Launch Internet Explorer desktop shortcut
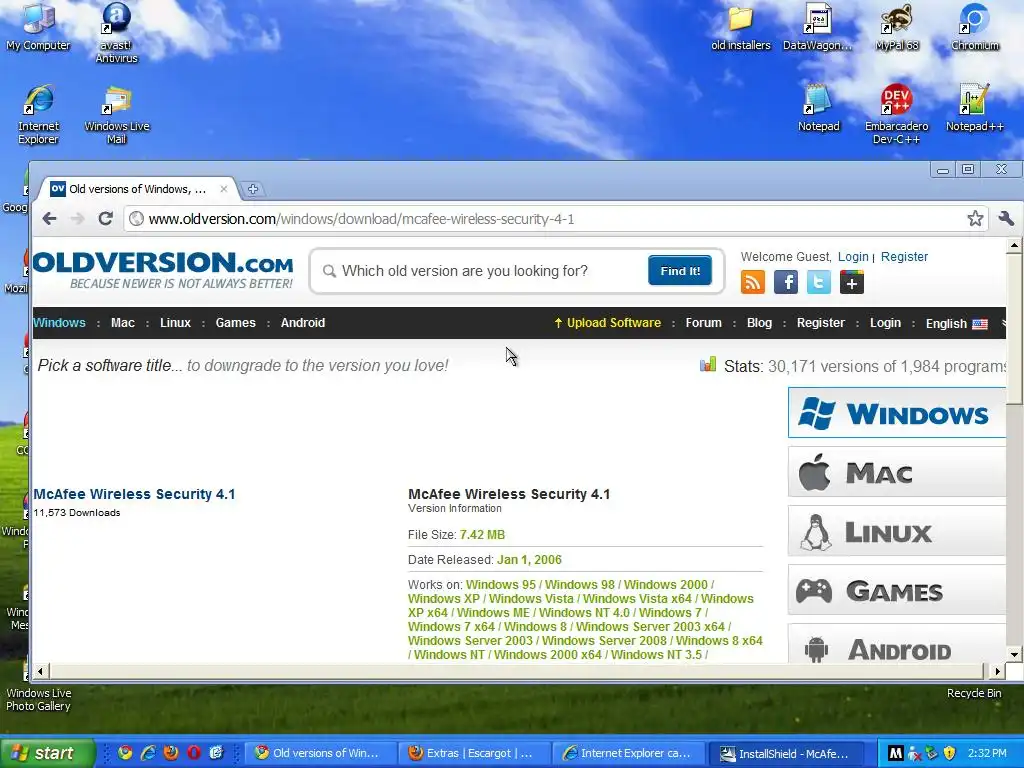Viewport: 1024px width, 768px height. 39,114
